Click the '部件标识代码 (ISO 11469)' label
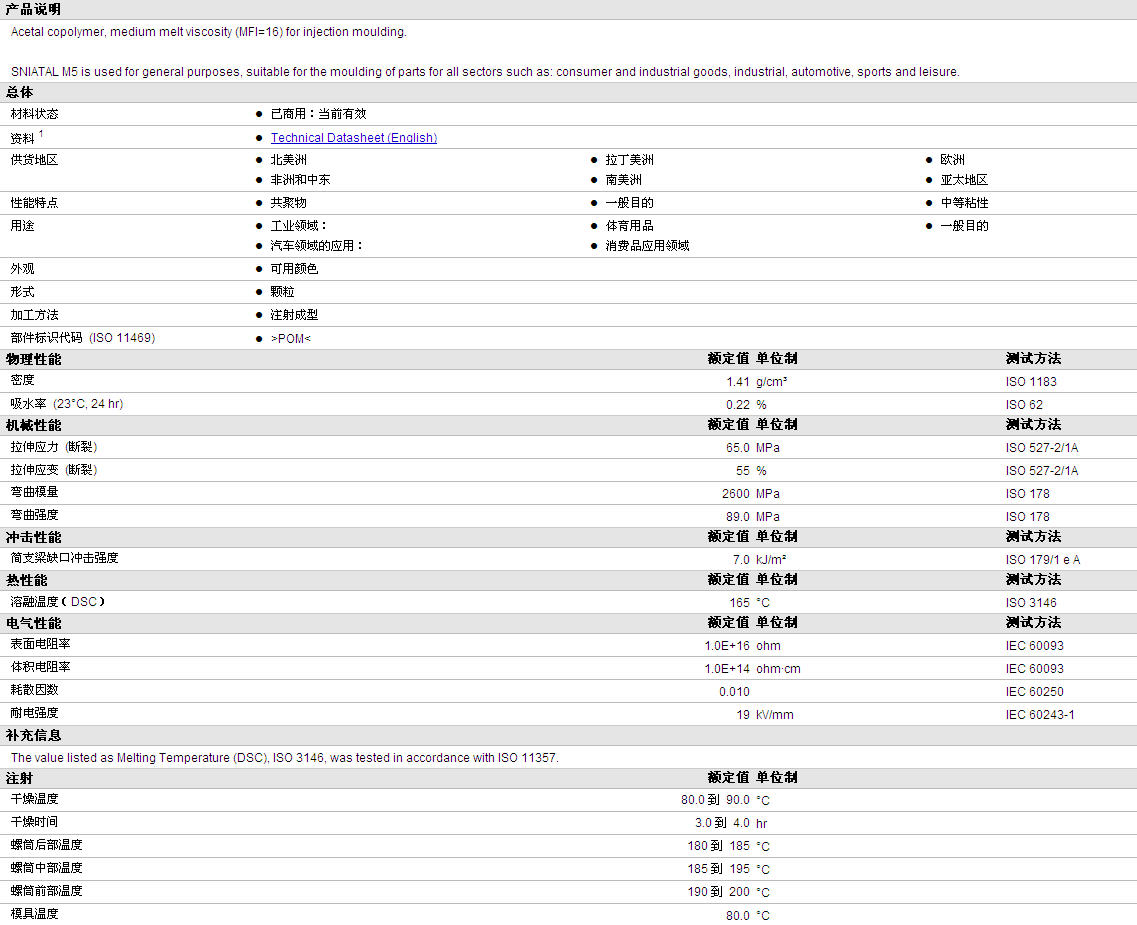The image size is (1137, 925). (83, 338)
